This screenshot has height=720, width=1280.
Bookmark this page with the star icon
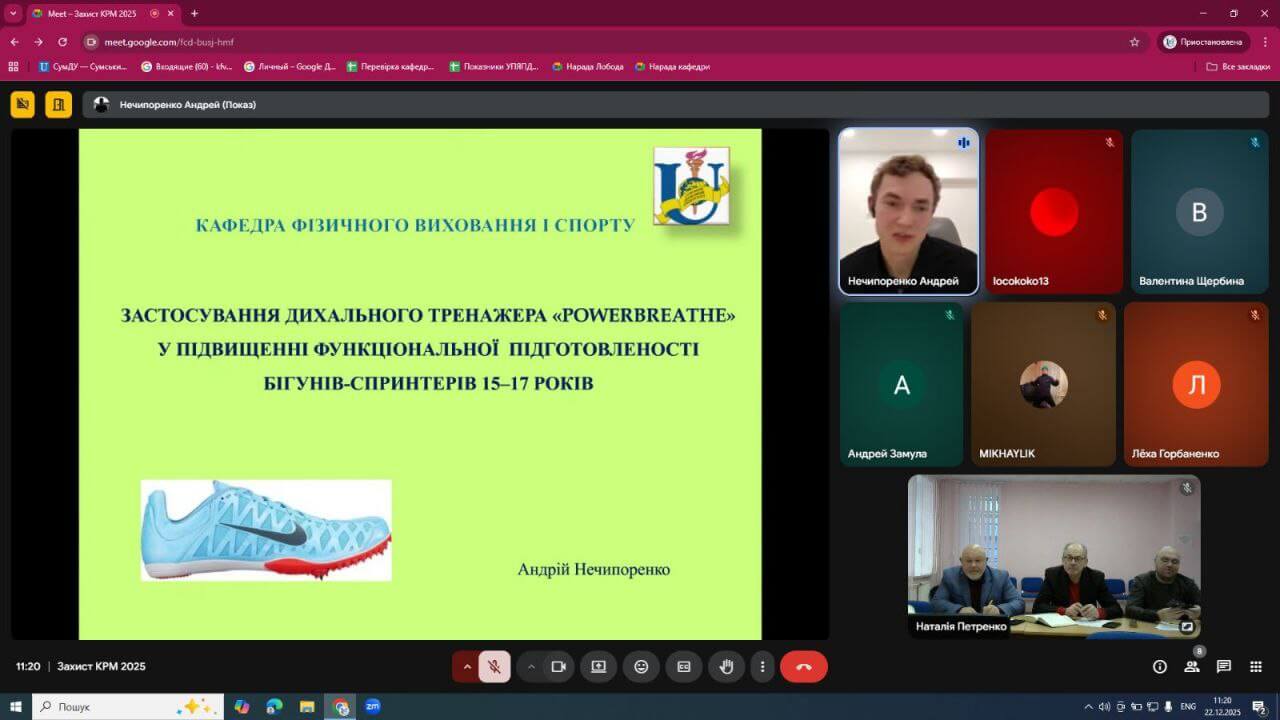[1134, 42]
